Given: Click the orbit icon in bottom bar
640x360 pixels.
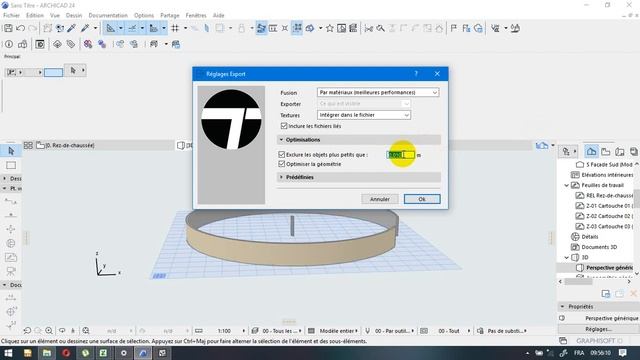Looking at the screenshot, I should pyautogui.click(x=62, y=331).
